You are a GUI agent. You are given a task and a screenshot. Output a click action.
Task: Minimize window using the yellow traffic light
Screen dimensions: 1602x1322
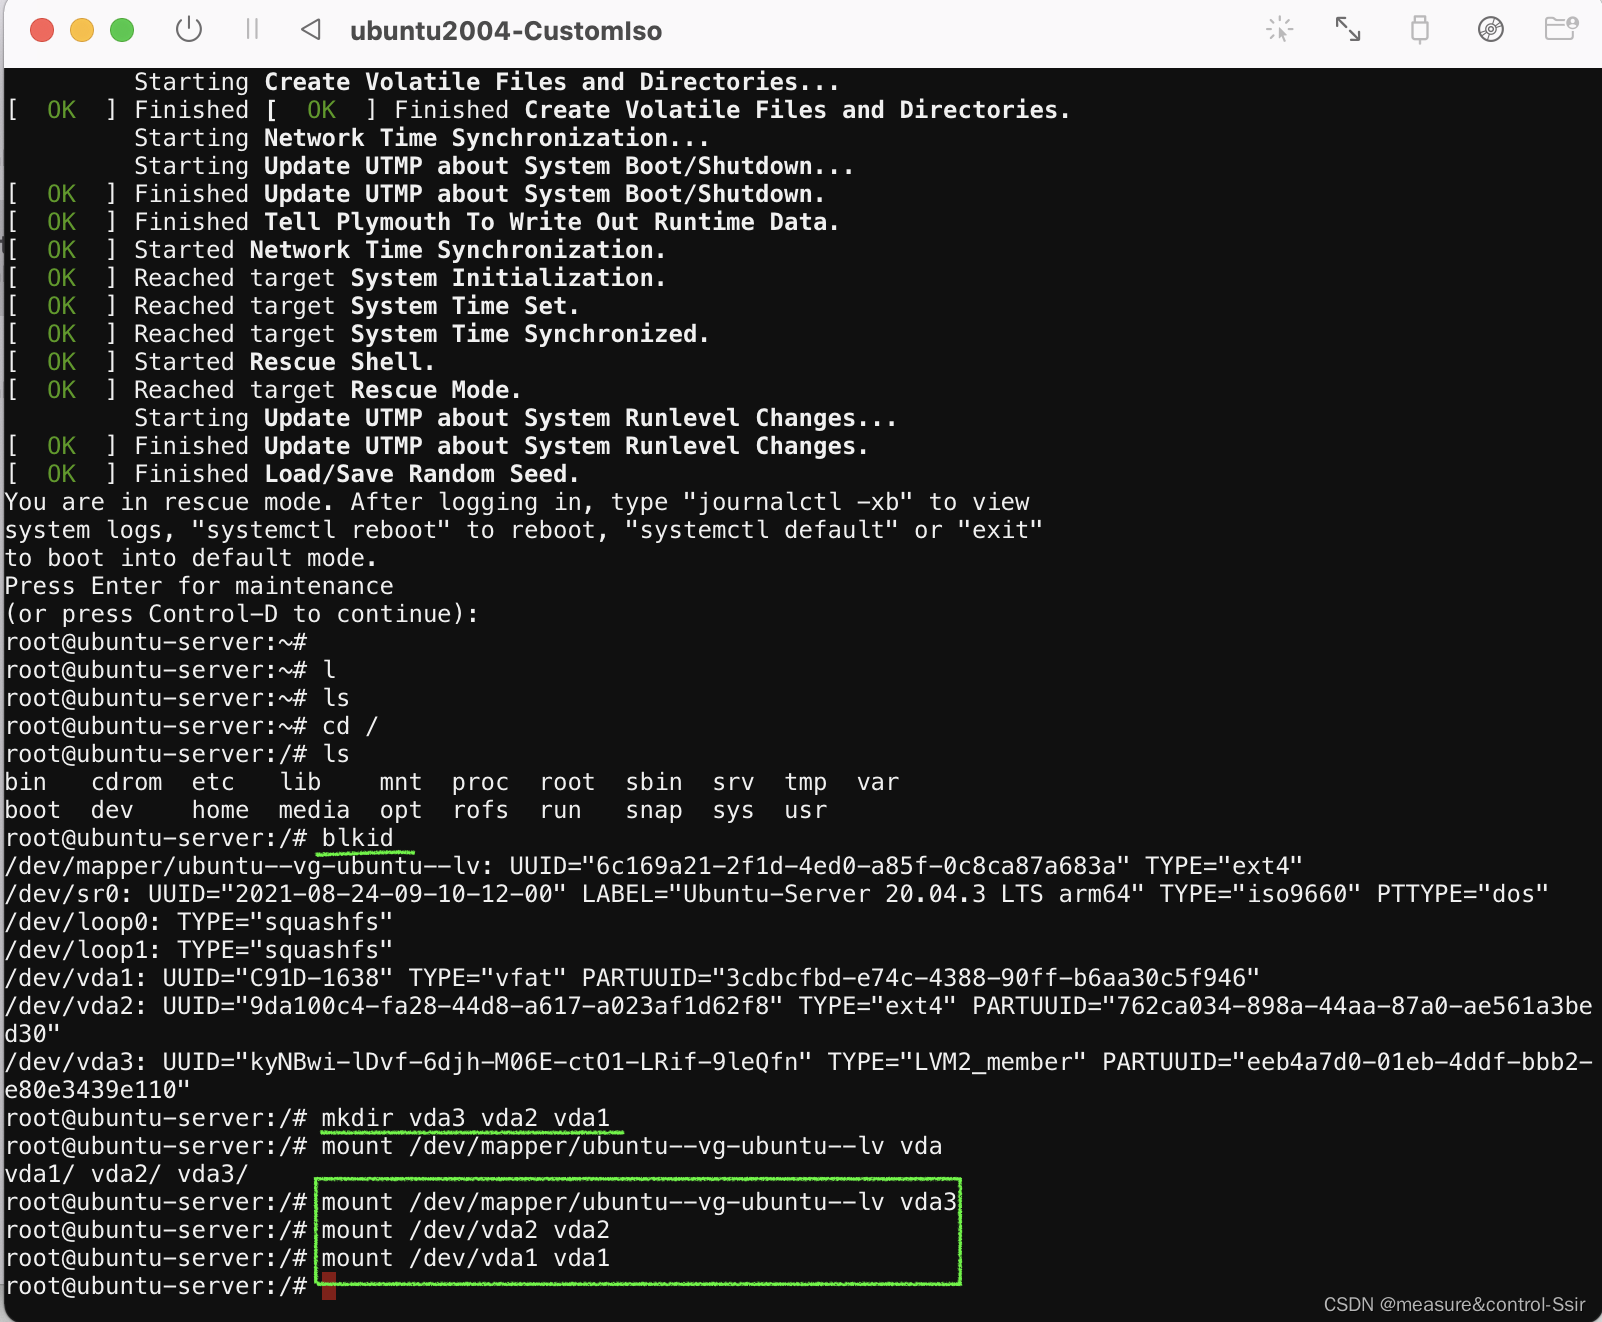tap(82, 30)
